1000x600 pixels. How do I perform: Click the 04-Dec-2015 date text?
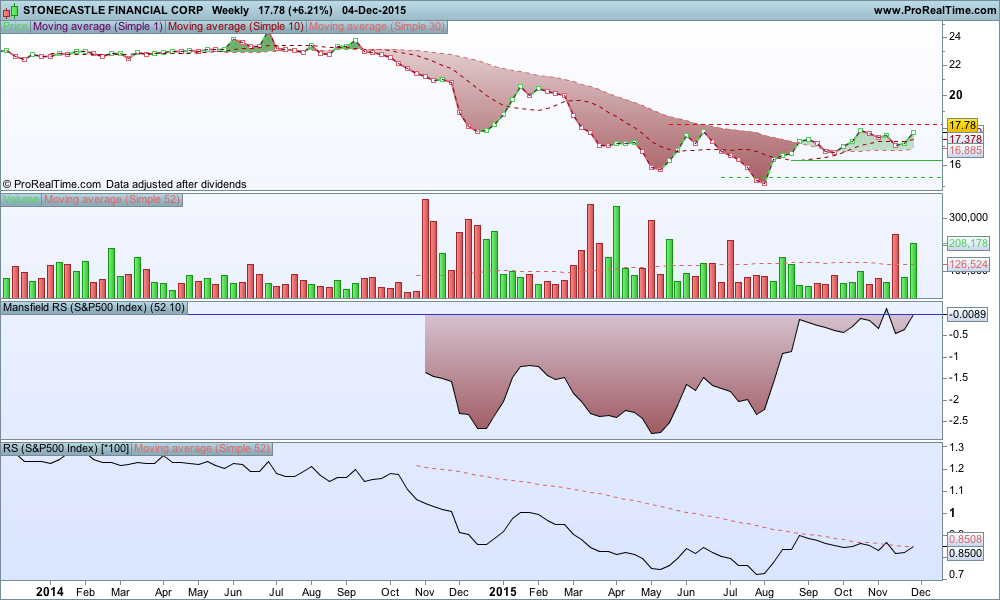pos(374,10)
